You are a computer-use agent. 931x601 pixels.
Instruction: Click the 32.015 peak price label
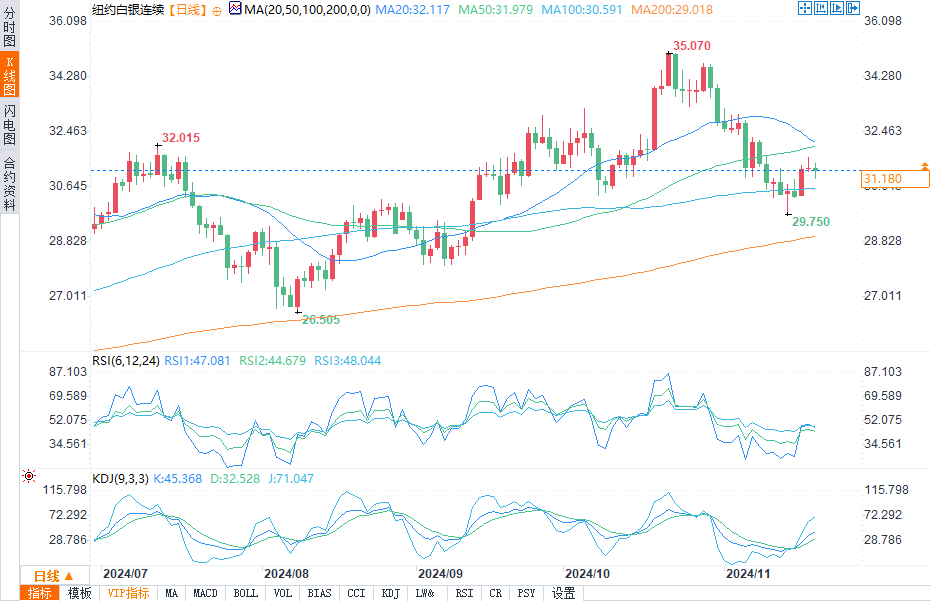click(181, 138)
